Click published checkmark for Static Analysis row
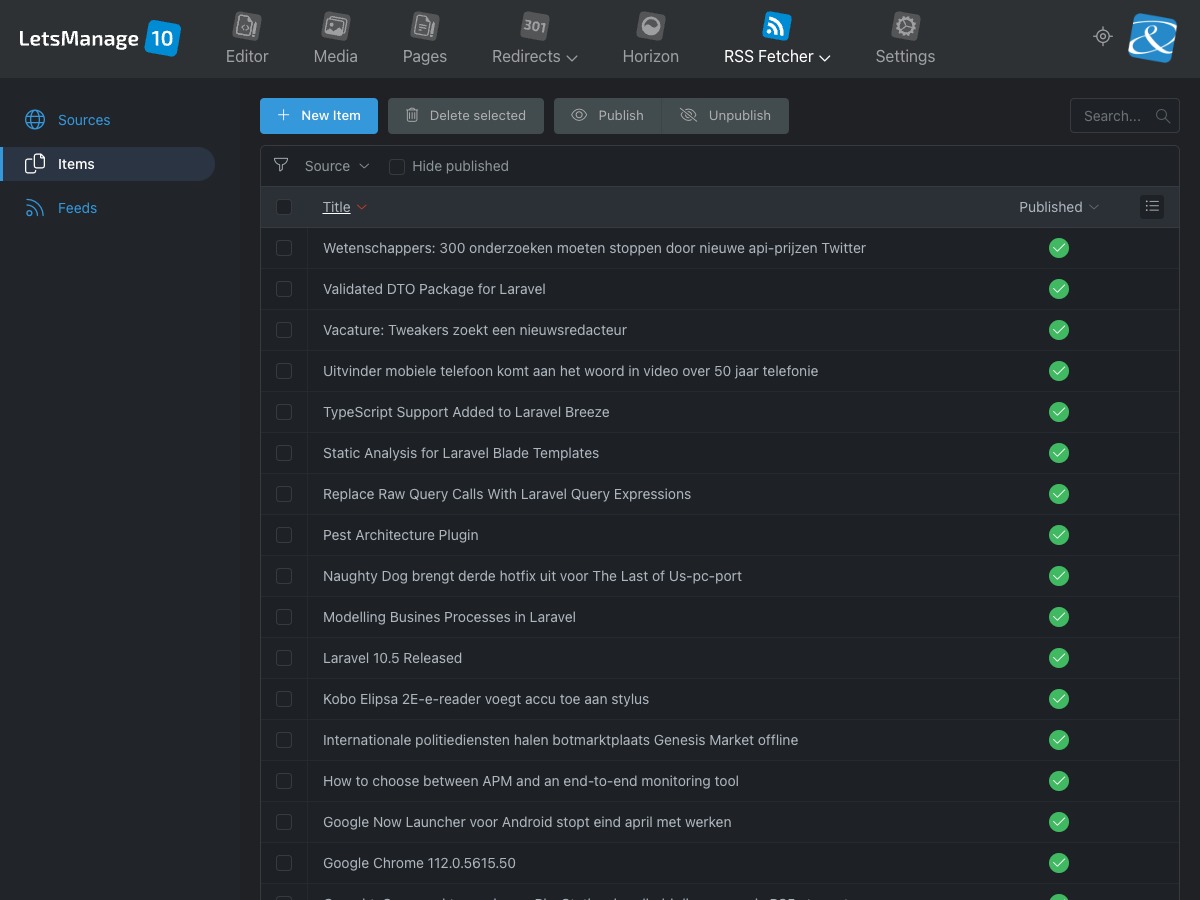This screenshot has height=900, width=1200. 1059,453
